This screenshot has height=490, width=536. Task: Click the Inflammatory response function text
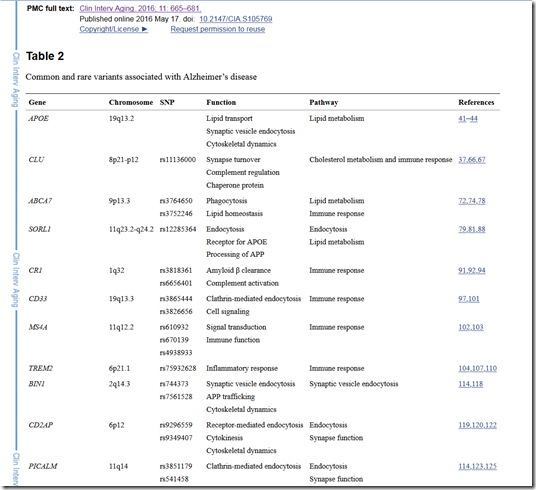click(x=242, y=368)
